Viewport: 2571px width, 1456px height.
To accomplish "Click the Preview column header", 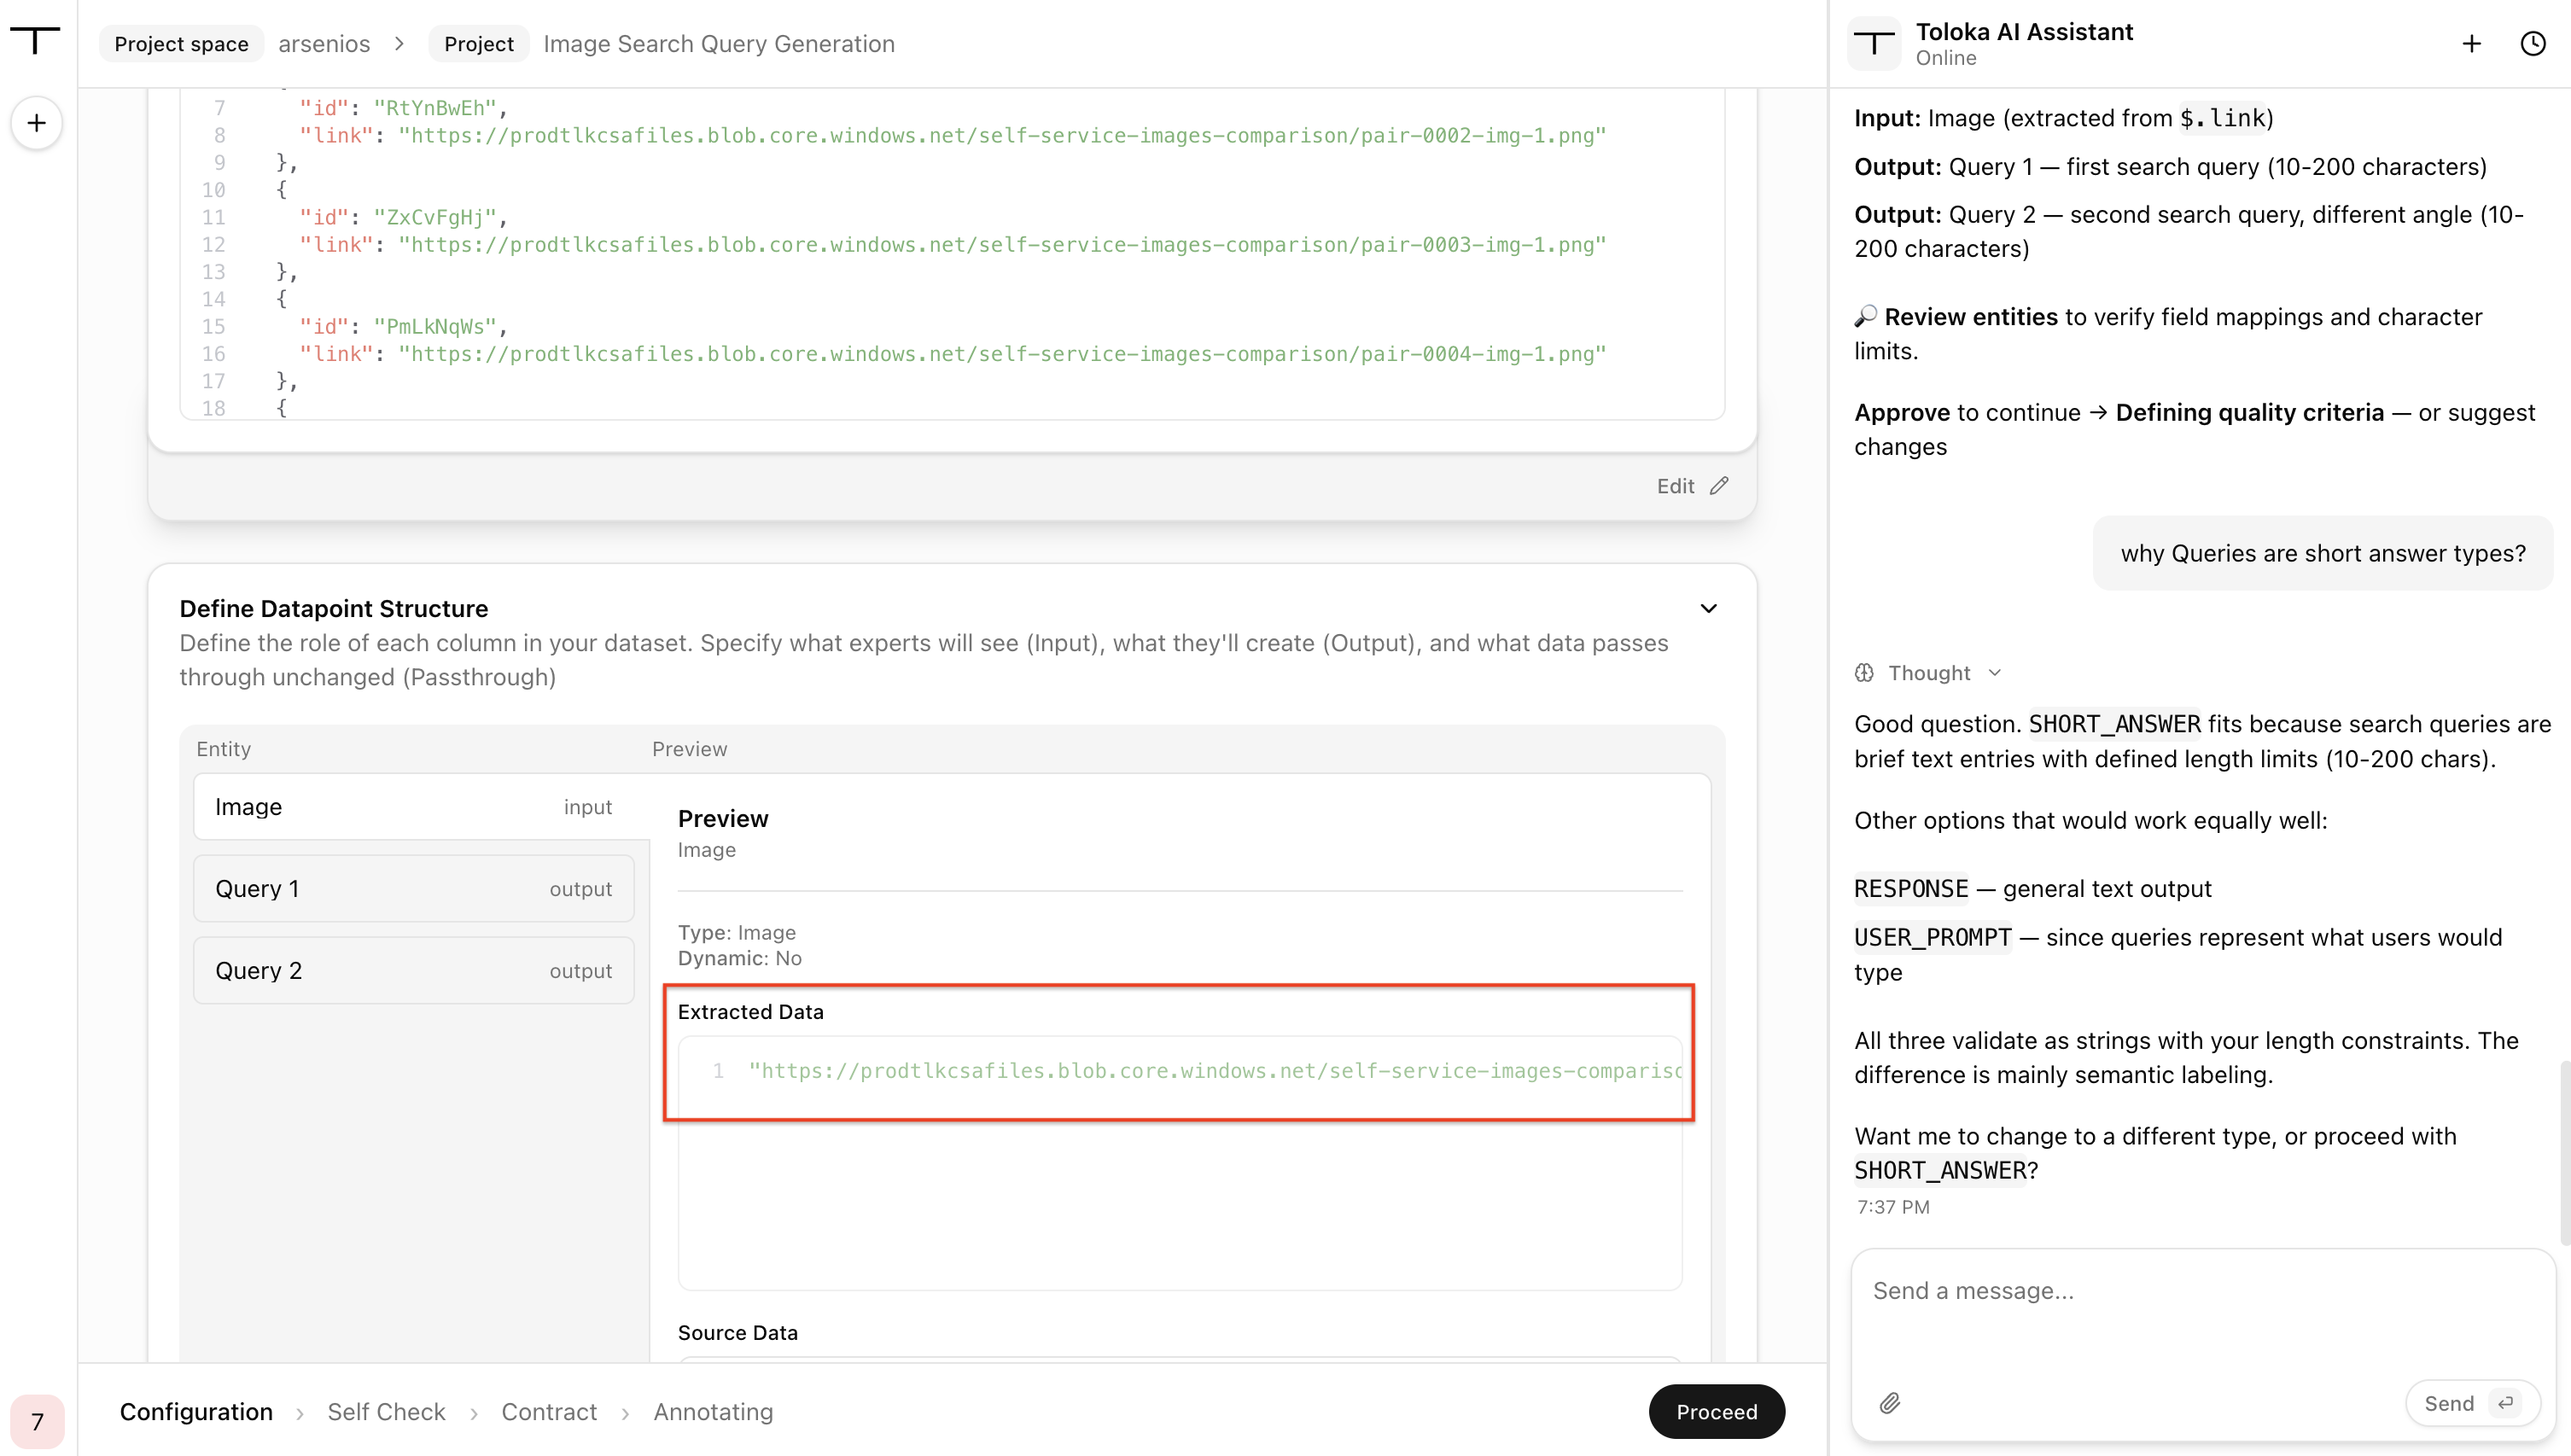I will click(689, 750).
